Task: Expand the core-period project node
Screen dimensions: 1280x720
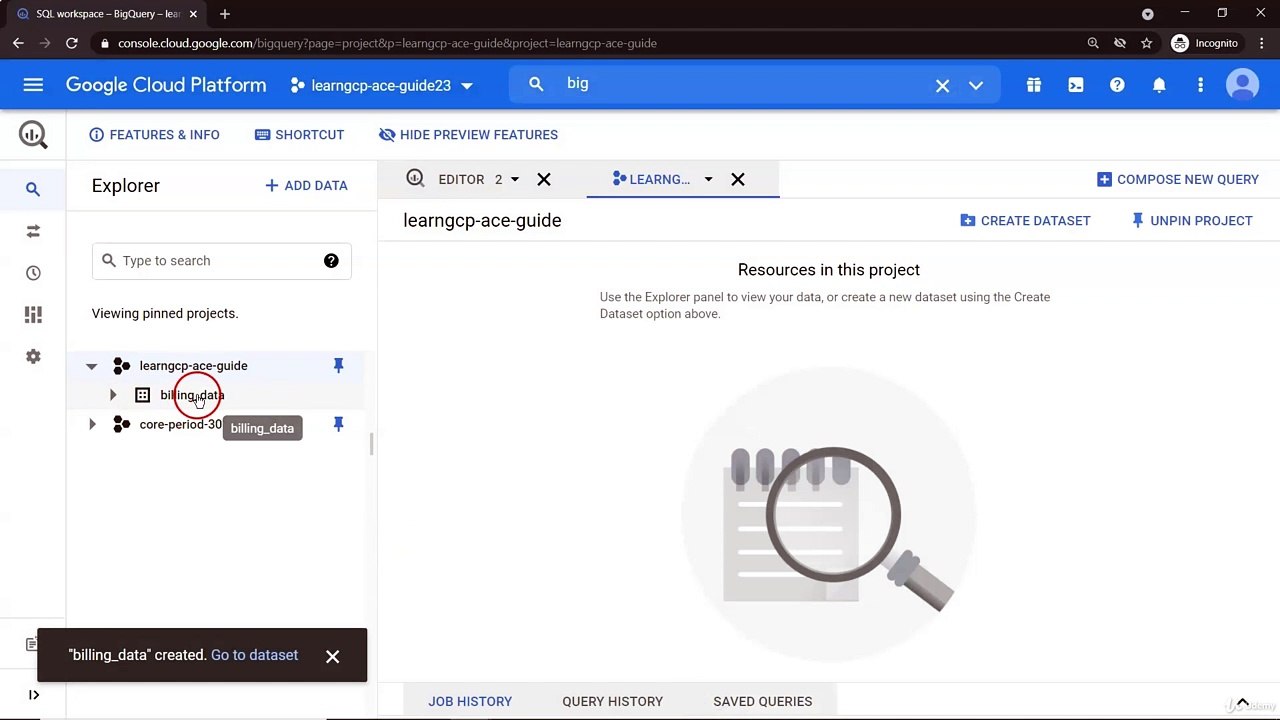Action: coord(92,425)
